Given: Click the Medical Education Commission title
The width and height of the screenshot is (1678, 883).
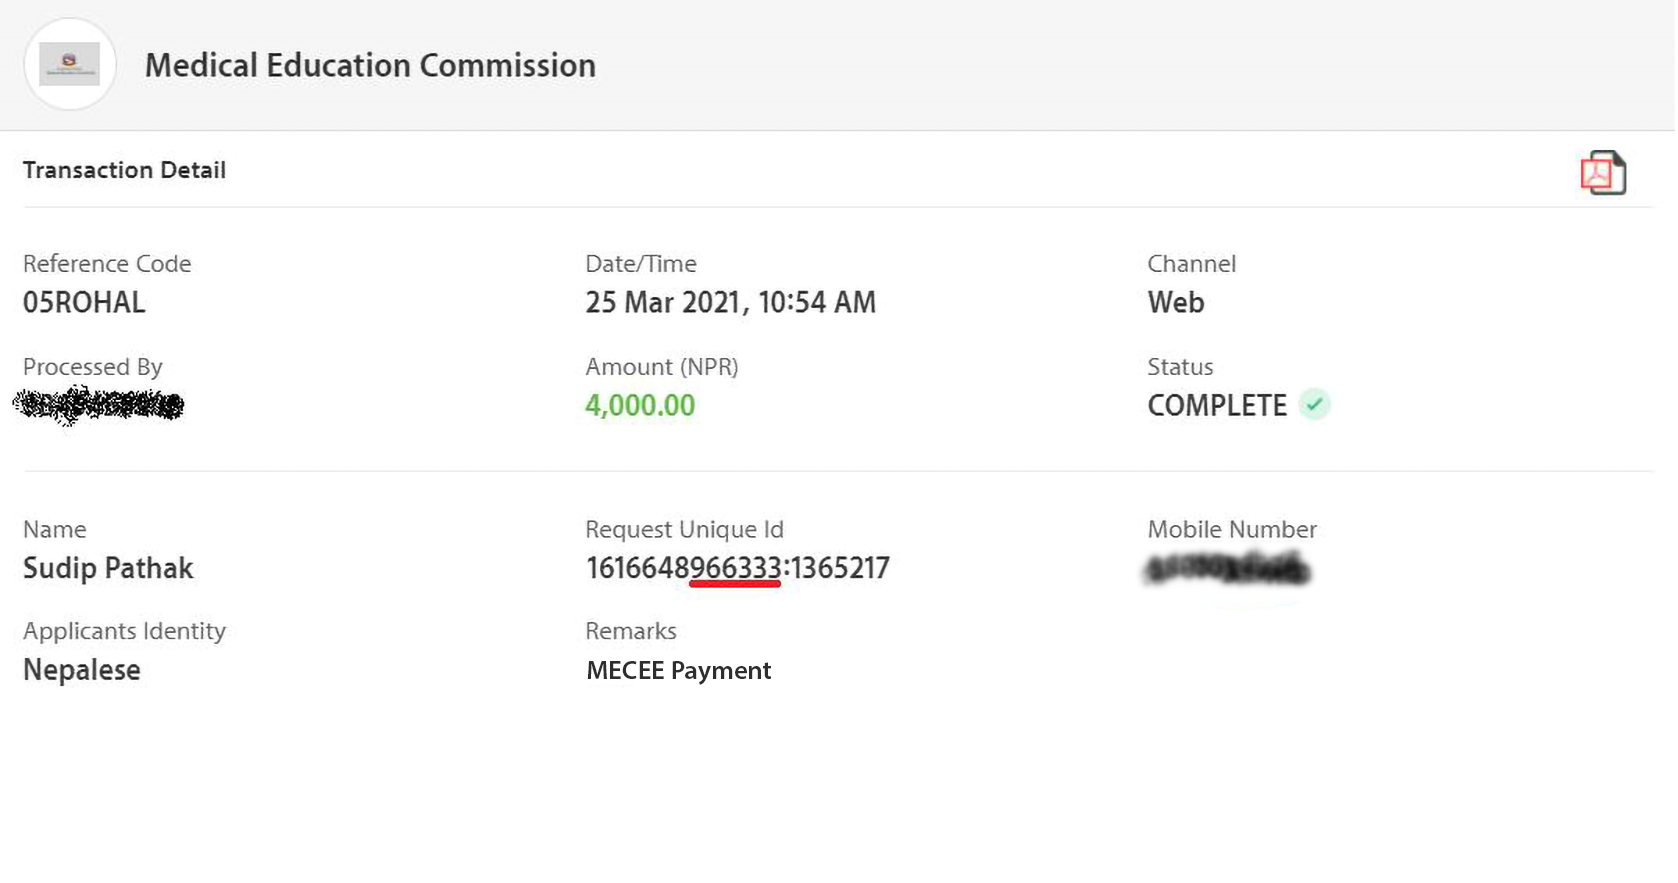Looking at the screenshot, I should [x=370, y=66].
